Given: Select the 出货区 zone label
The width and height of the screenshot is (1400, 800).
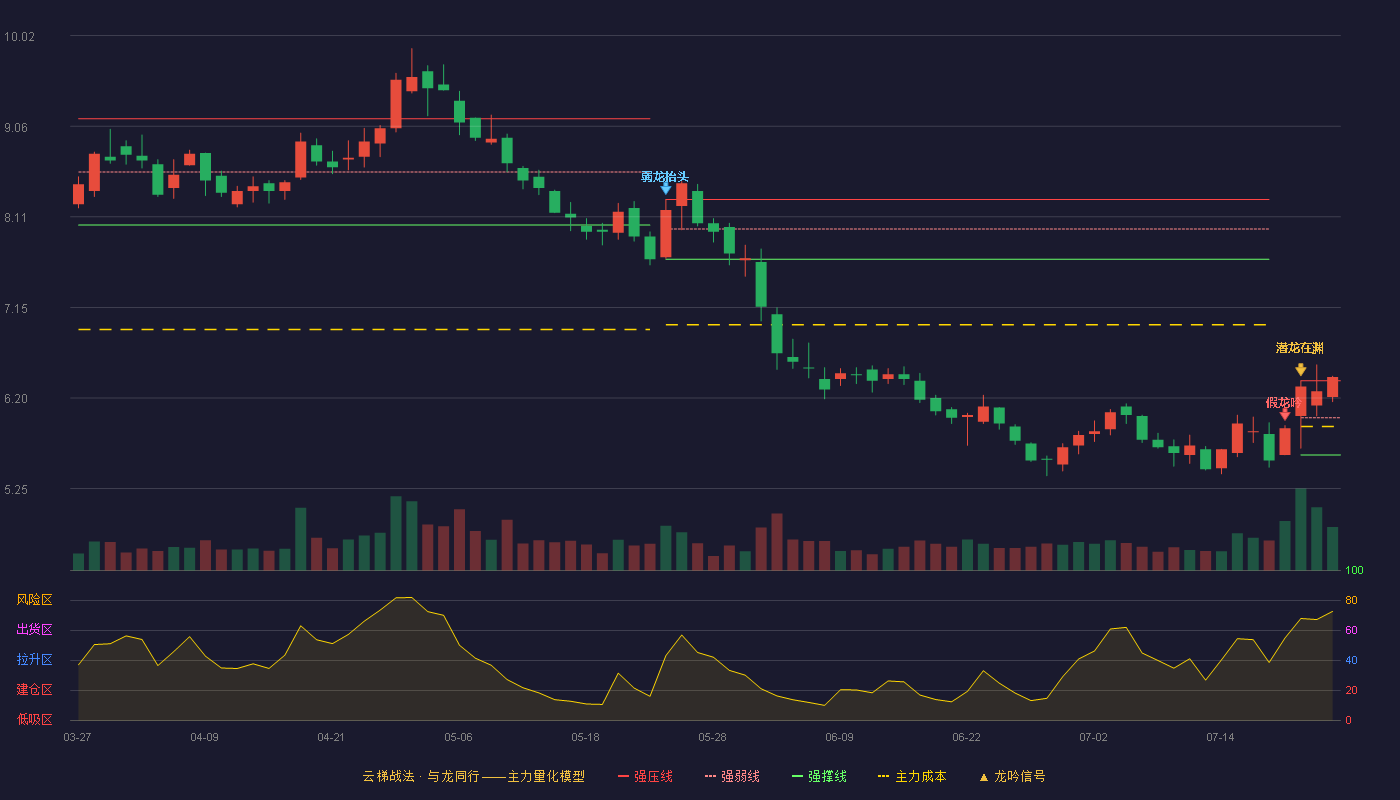Looking at the screenshot, I should pyautogui.click(x=34, y=630).
